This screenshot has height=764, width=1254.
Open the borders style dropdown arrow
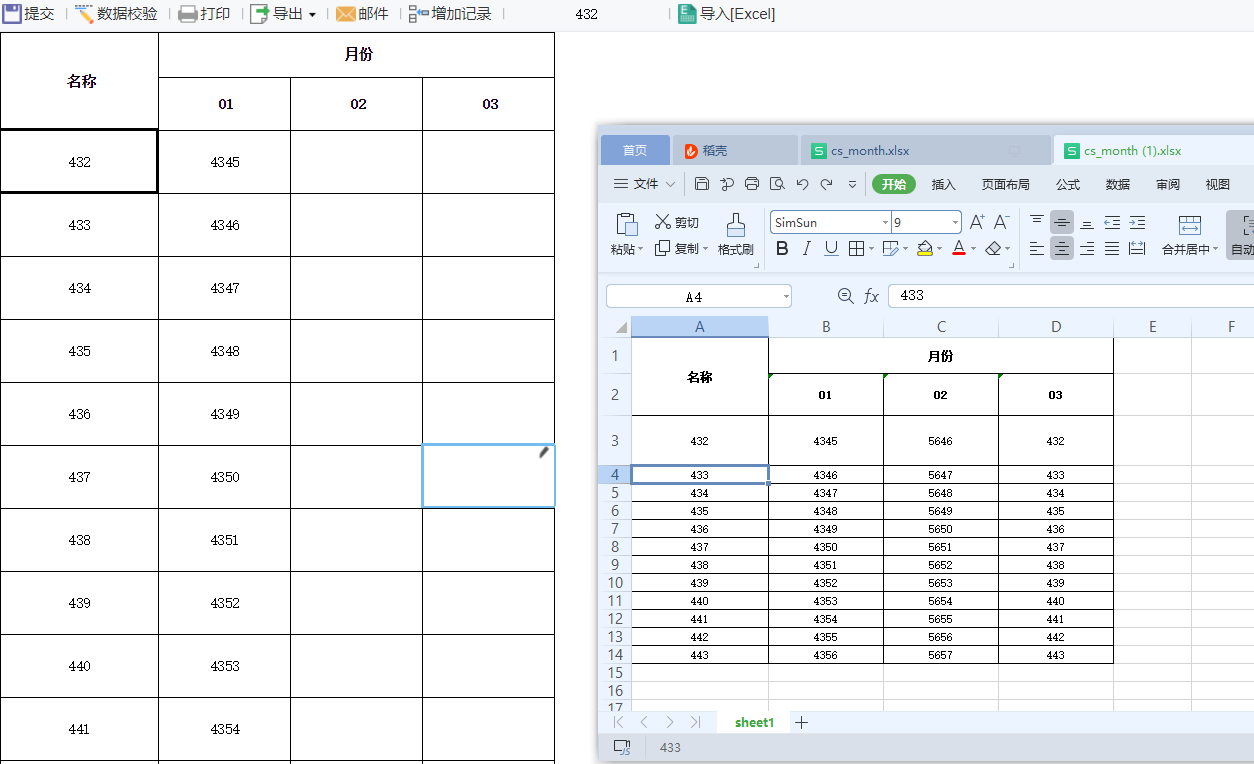pos(871,249)
